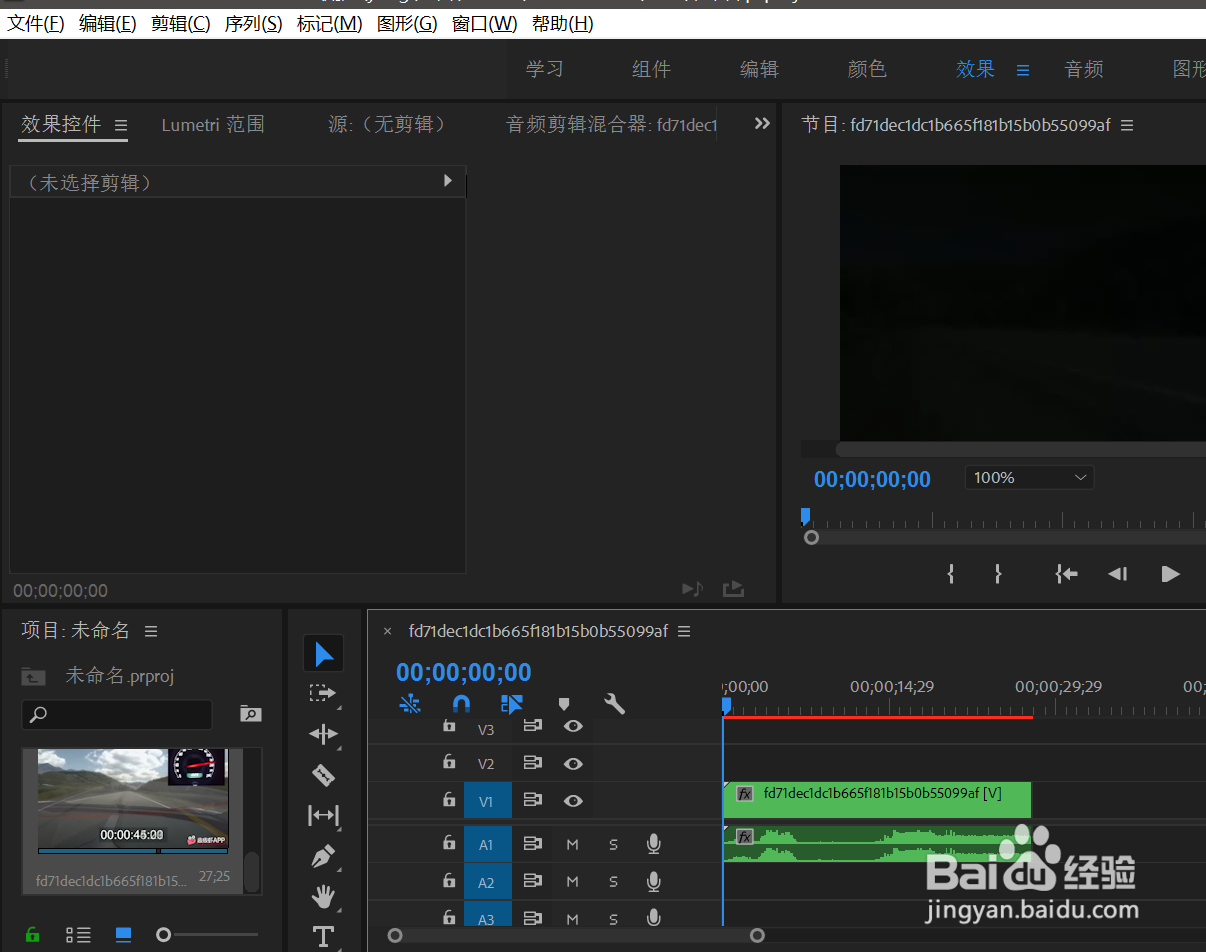Select the Slip tool
1206x952 pixels.
323,816
